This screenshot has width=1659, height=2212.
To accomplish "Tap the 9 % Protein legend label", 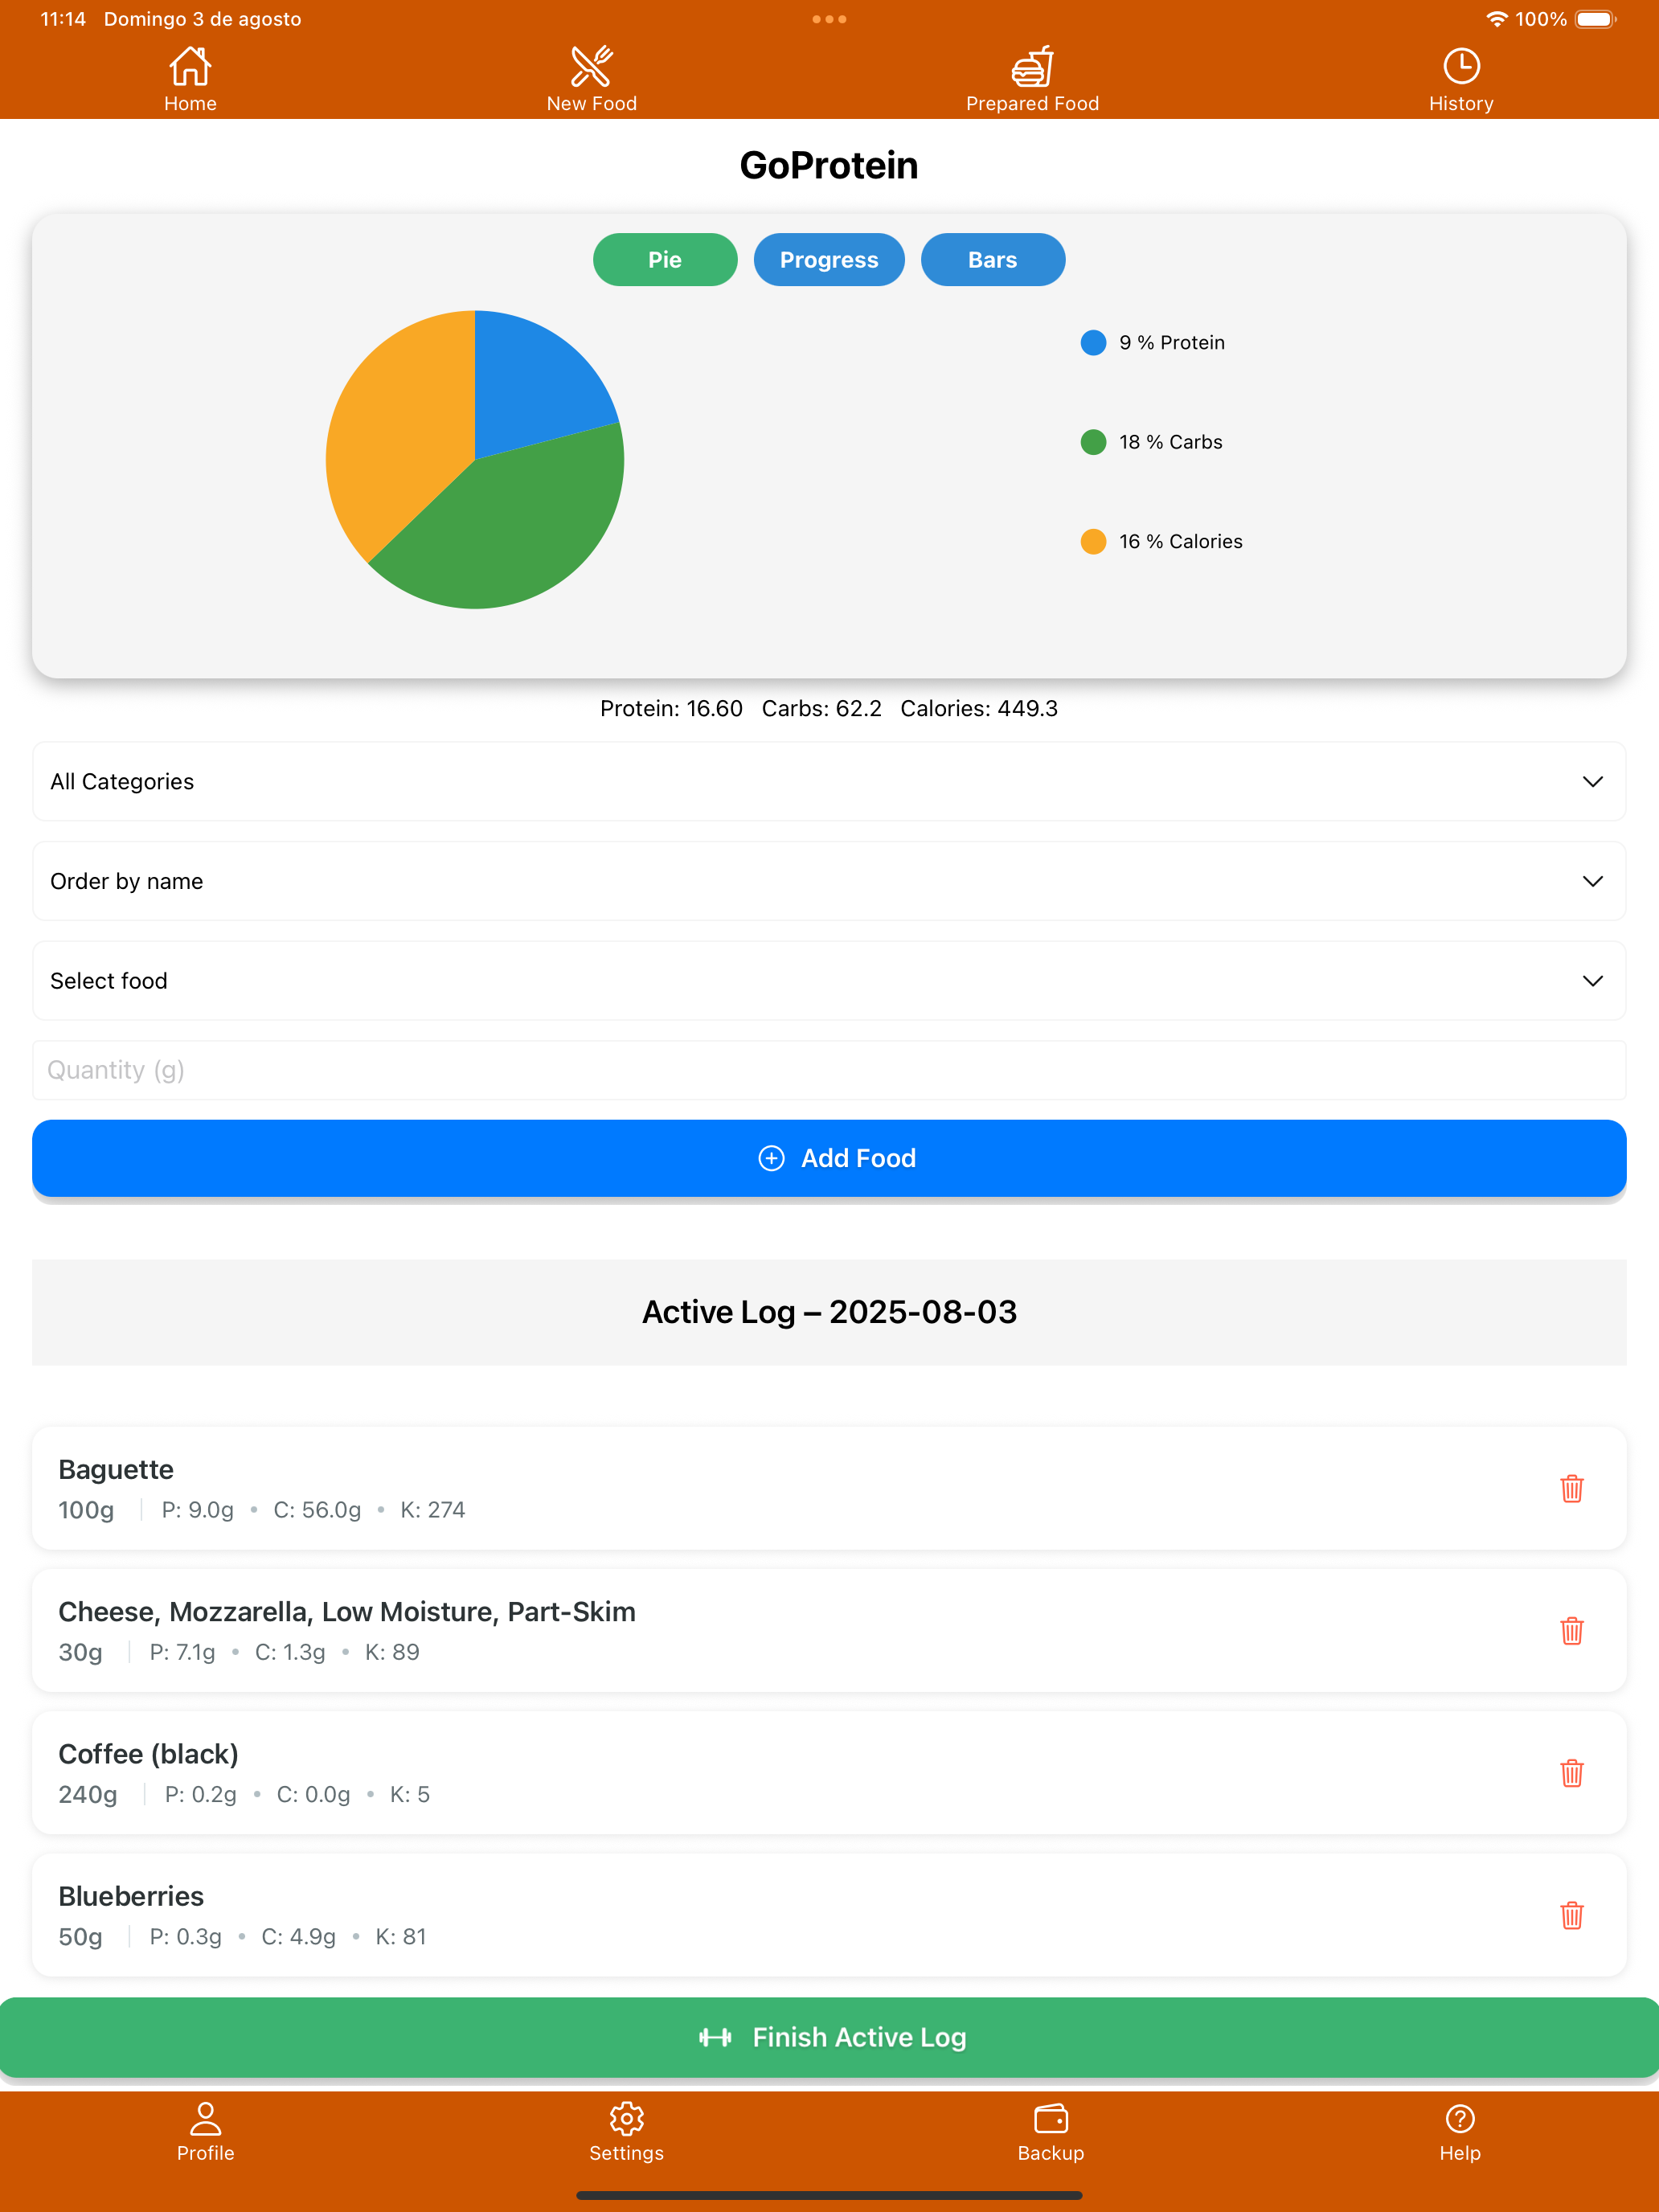I will (x=1172, y=342).
